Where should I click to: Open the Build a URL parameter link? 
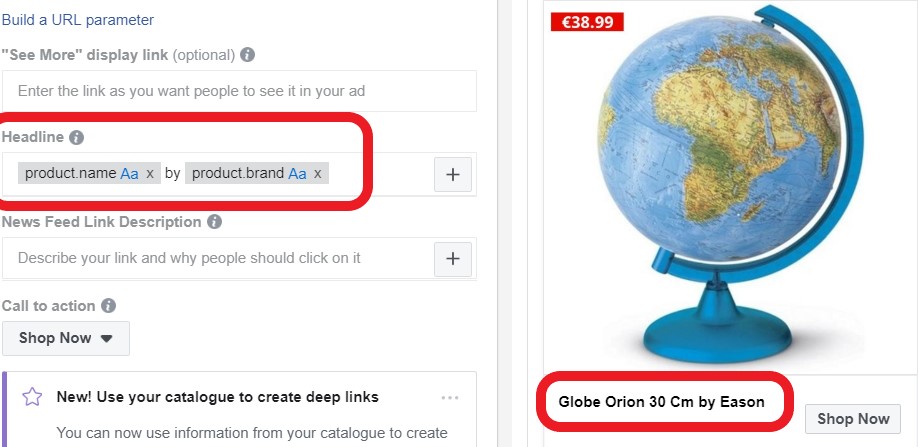click(77, 19)
